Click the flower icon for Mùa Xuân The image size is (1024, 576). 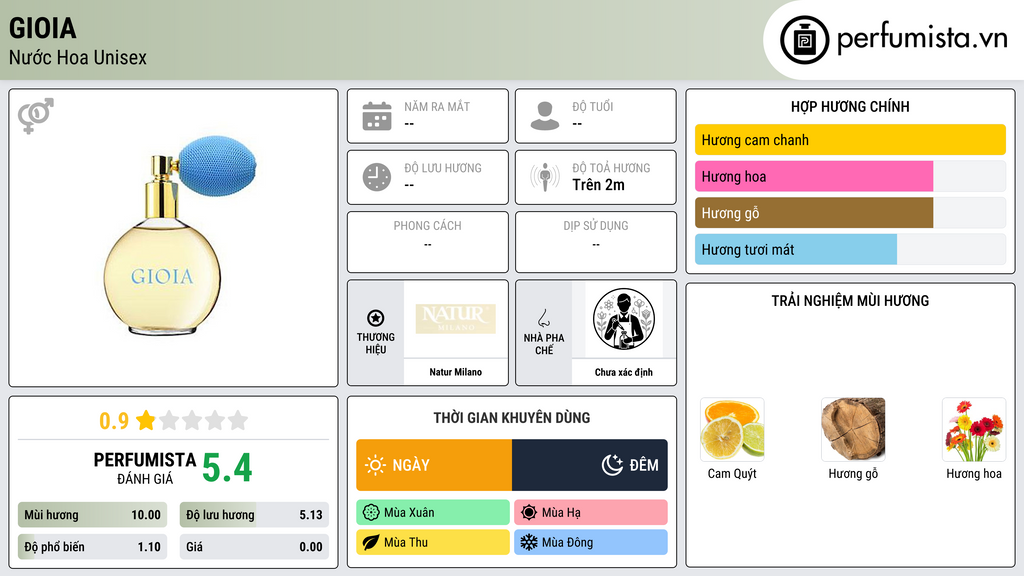[x=371, y=513]
